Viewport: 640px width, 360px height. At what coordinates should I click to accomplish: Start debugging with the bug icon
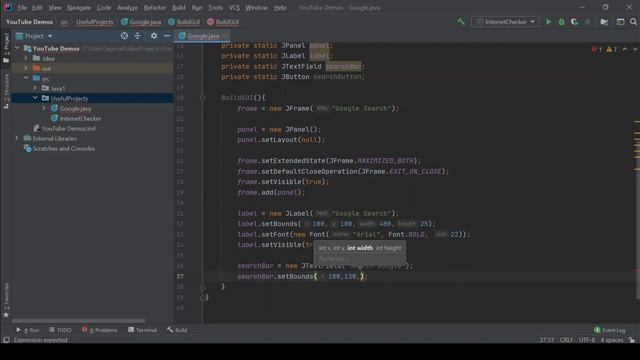coord(562,22)
